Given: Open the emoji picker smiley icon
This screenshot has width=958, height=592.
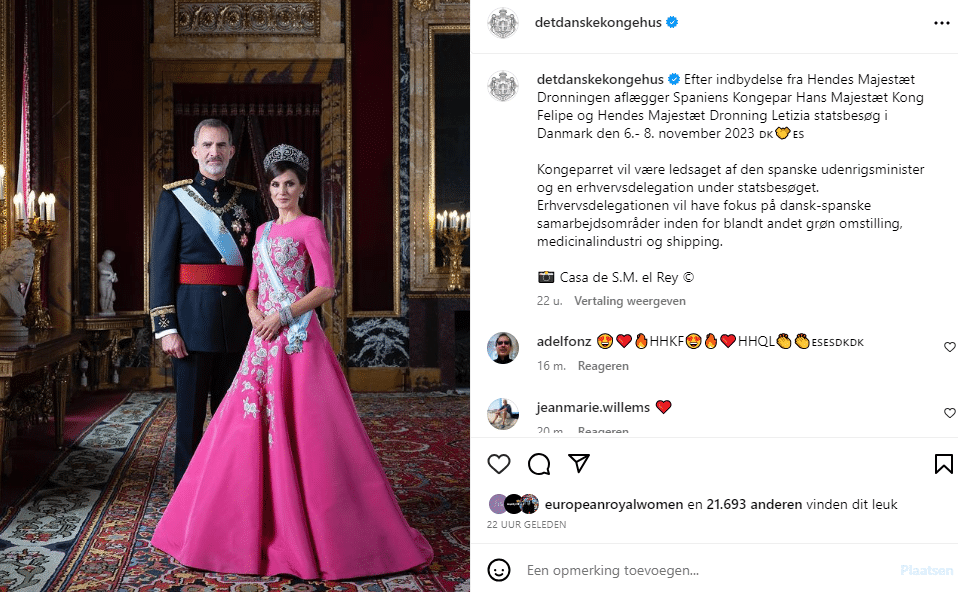Looking at the screenshot, I should click(499, 570).
